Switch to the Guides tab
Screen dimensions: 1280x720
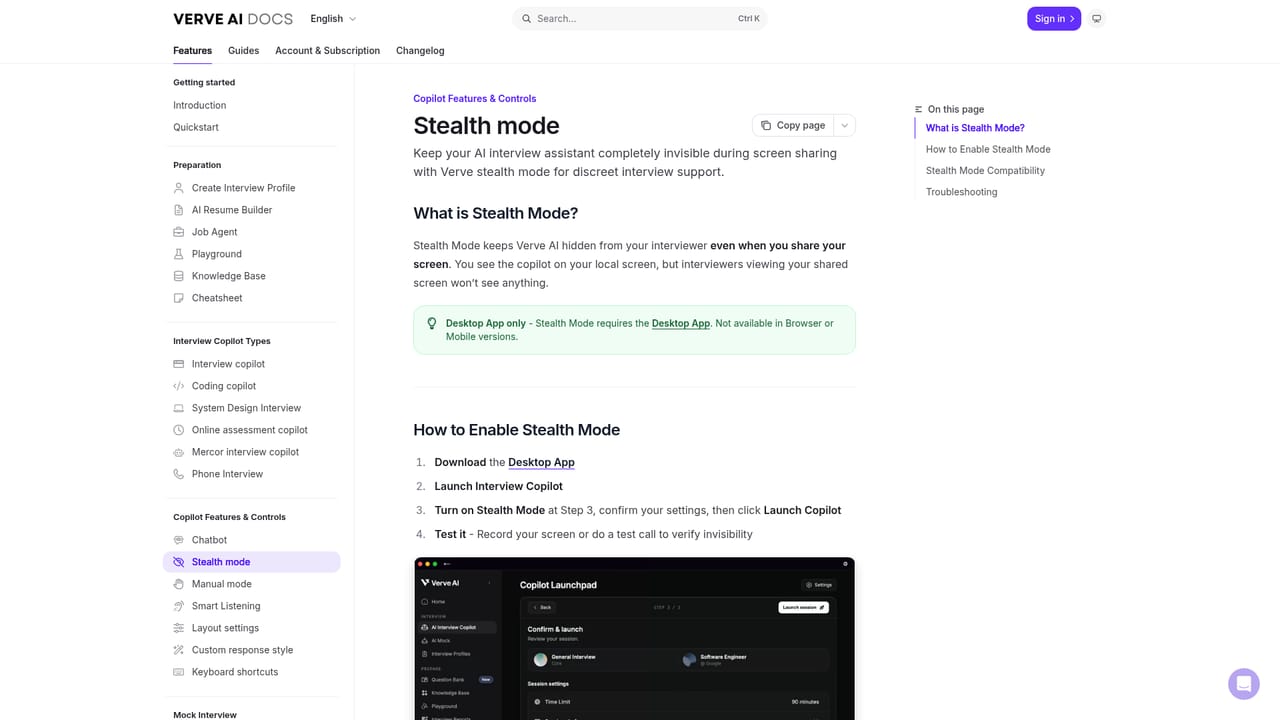pos(243,51)
